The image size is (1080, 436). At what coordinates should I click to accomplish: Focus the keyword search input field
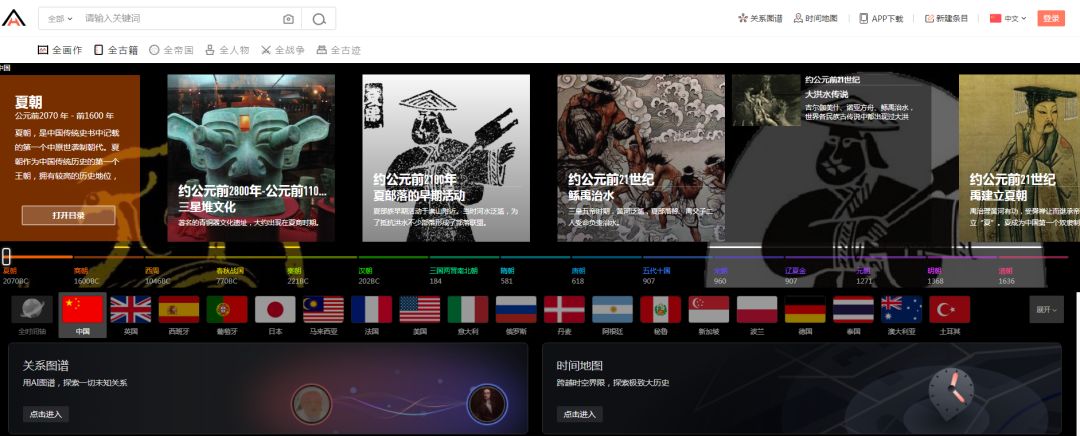179,19
